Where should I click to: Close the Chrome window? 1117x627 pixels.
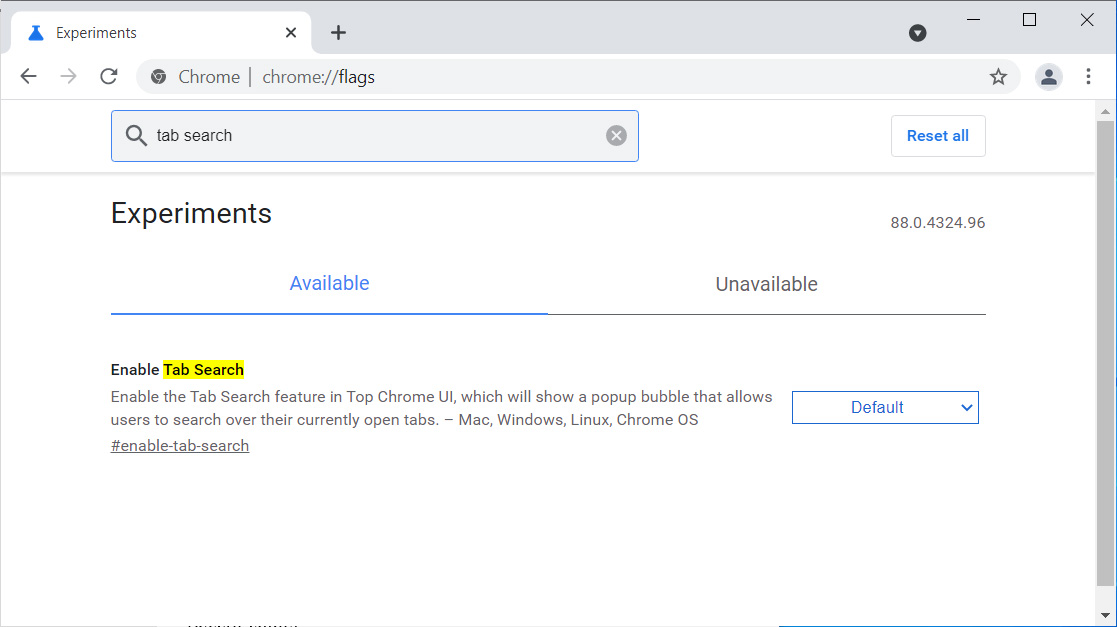point(1086,20)
